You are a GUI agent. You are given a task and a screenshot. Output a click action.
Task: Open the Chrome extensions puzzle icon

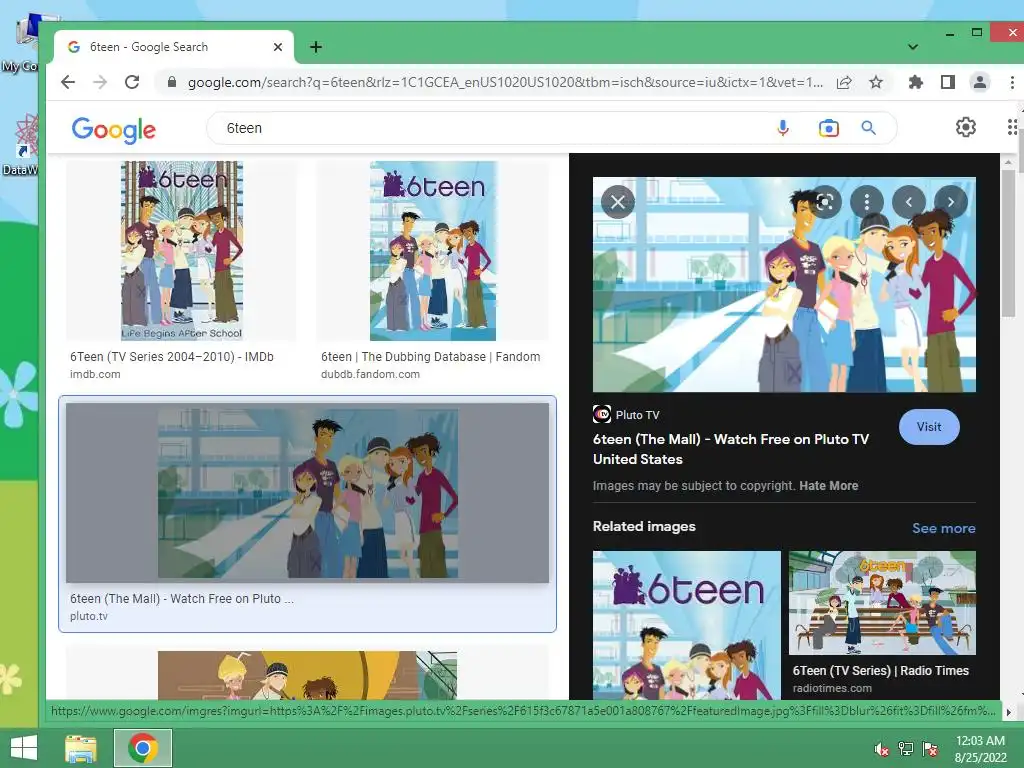point(916,82)
